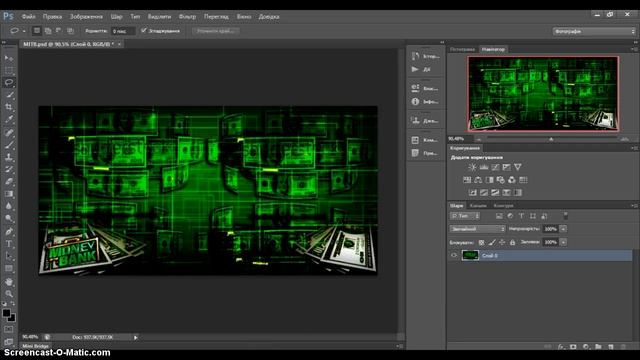Select the Blur tool

(9, 206)
